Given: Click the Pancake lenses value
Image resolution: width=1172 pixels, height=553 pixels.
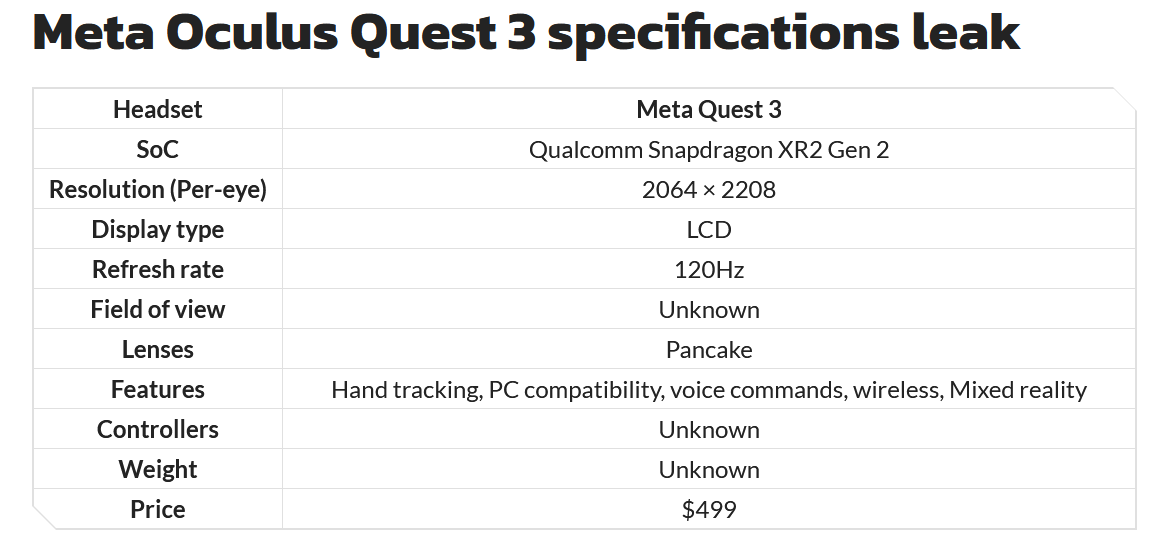Looking at the screenshot, I should [x=709, y=349].
